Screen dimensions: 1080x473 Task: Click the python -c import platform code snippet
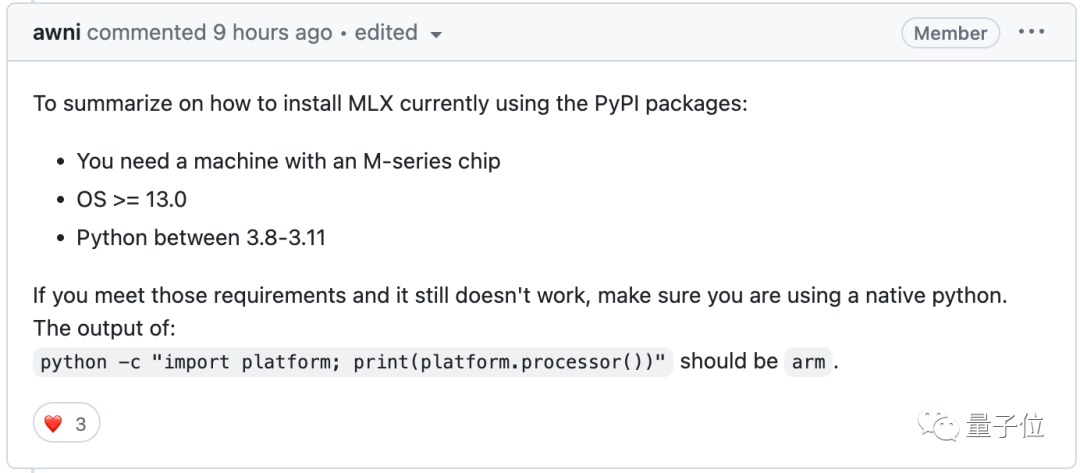point(354,362)
